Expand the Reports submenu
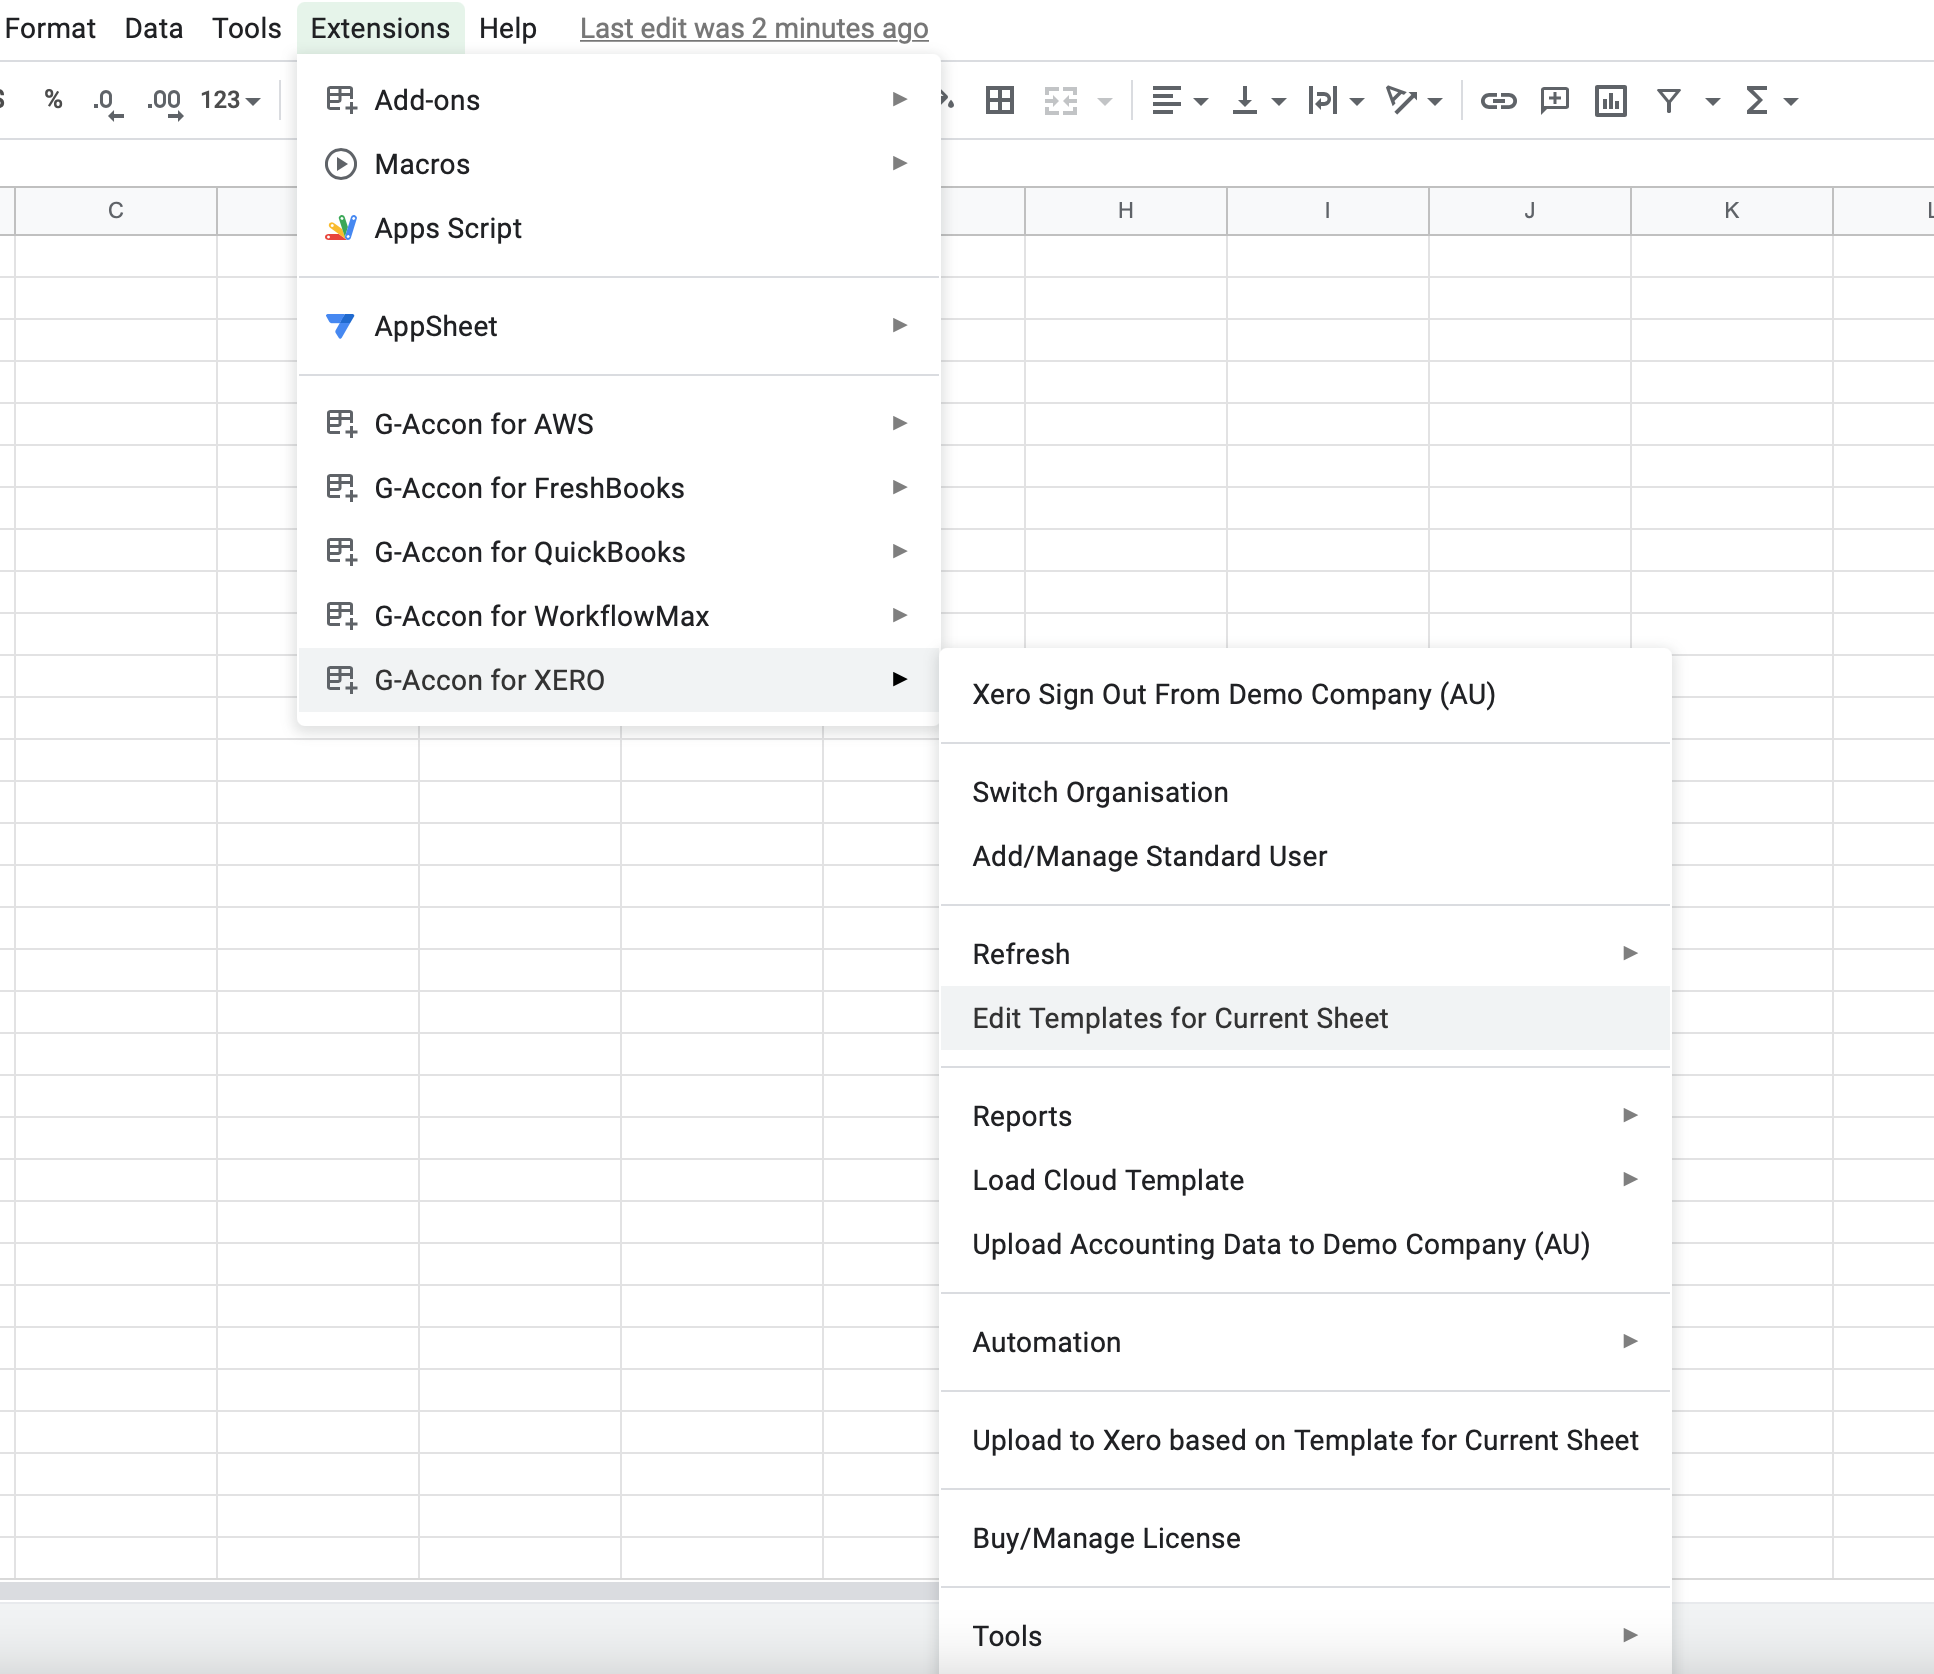 coord(1305,1116)
